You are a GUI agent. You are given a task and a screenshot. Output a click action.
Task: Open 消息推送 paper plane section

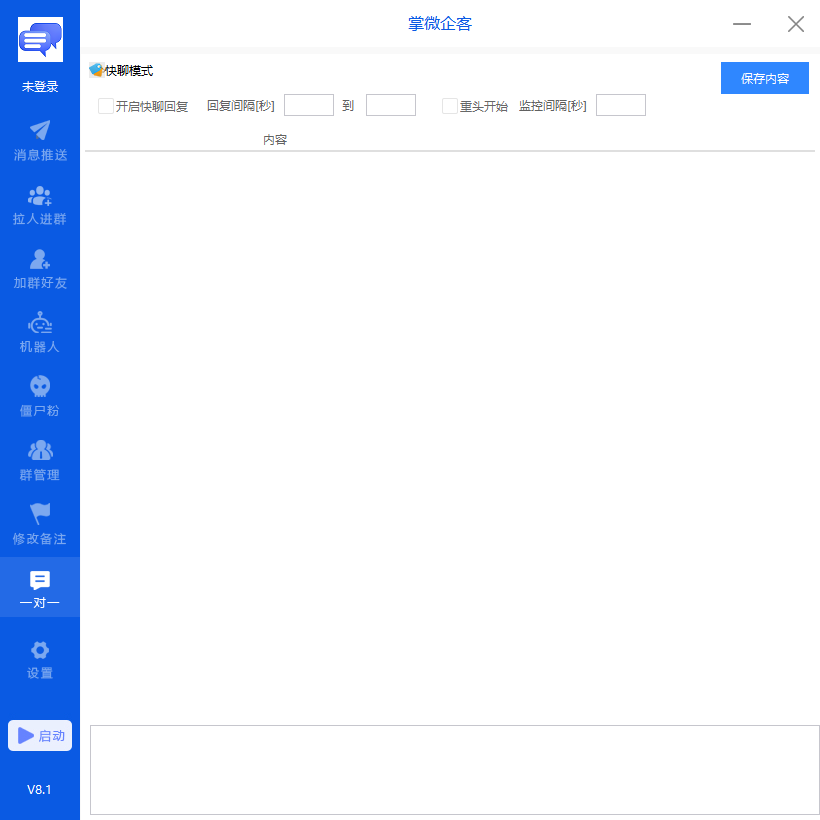coord(40,141)
